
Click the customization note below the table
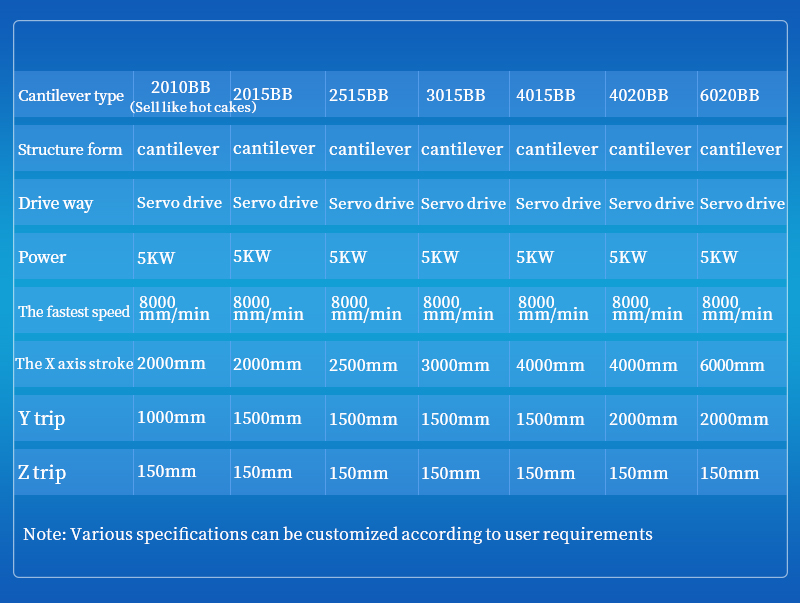[338, 534]
